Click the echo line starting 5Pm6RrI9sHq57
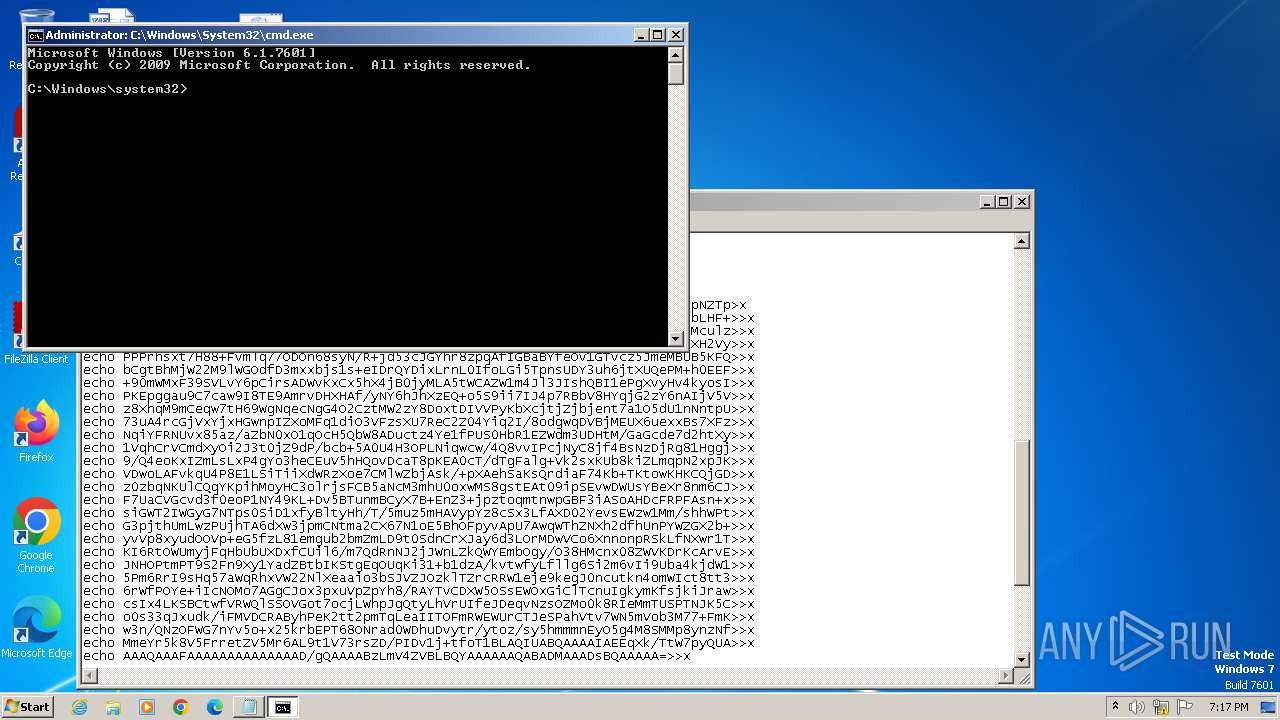 419,578
